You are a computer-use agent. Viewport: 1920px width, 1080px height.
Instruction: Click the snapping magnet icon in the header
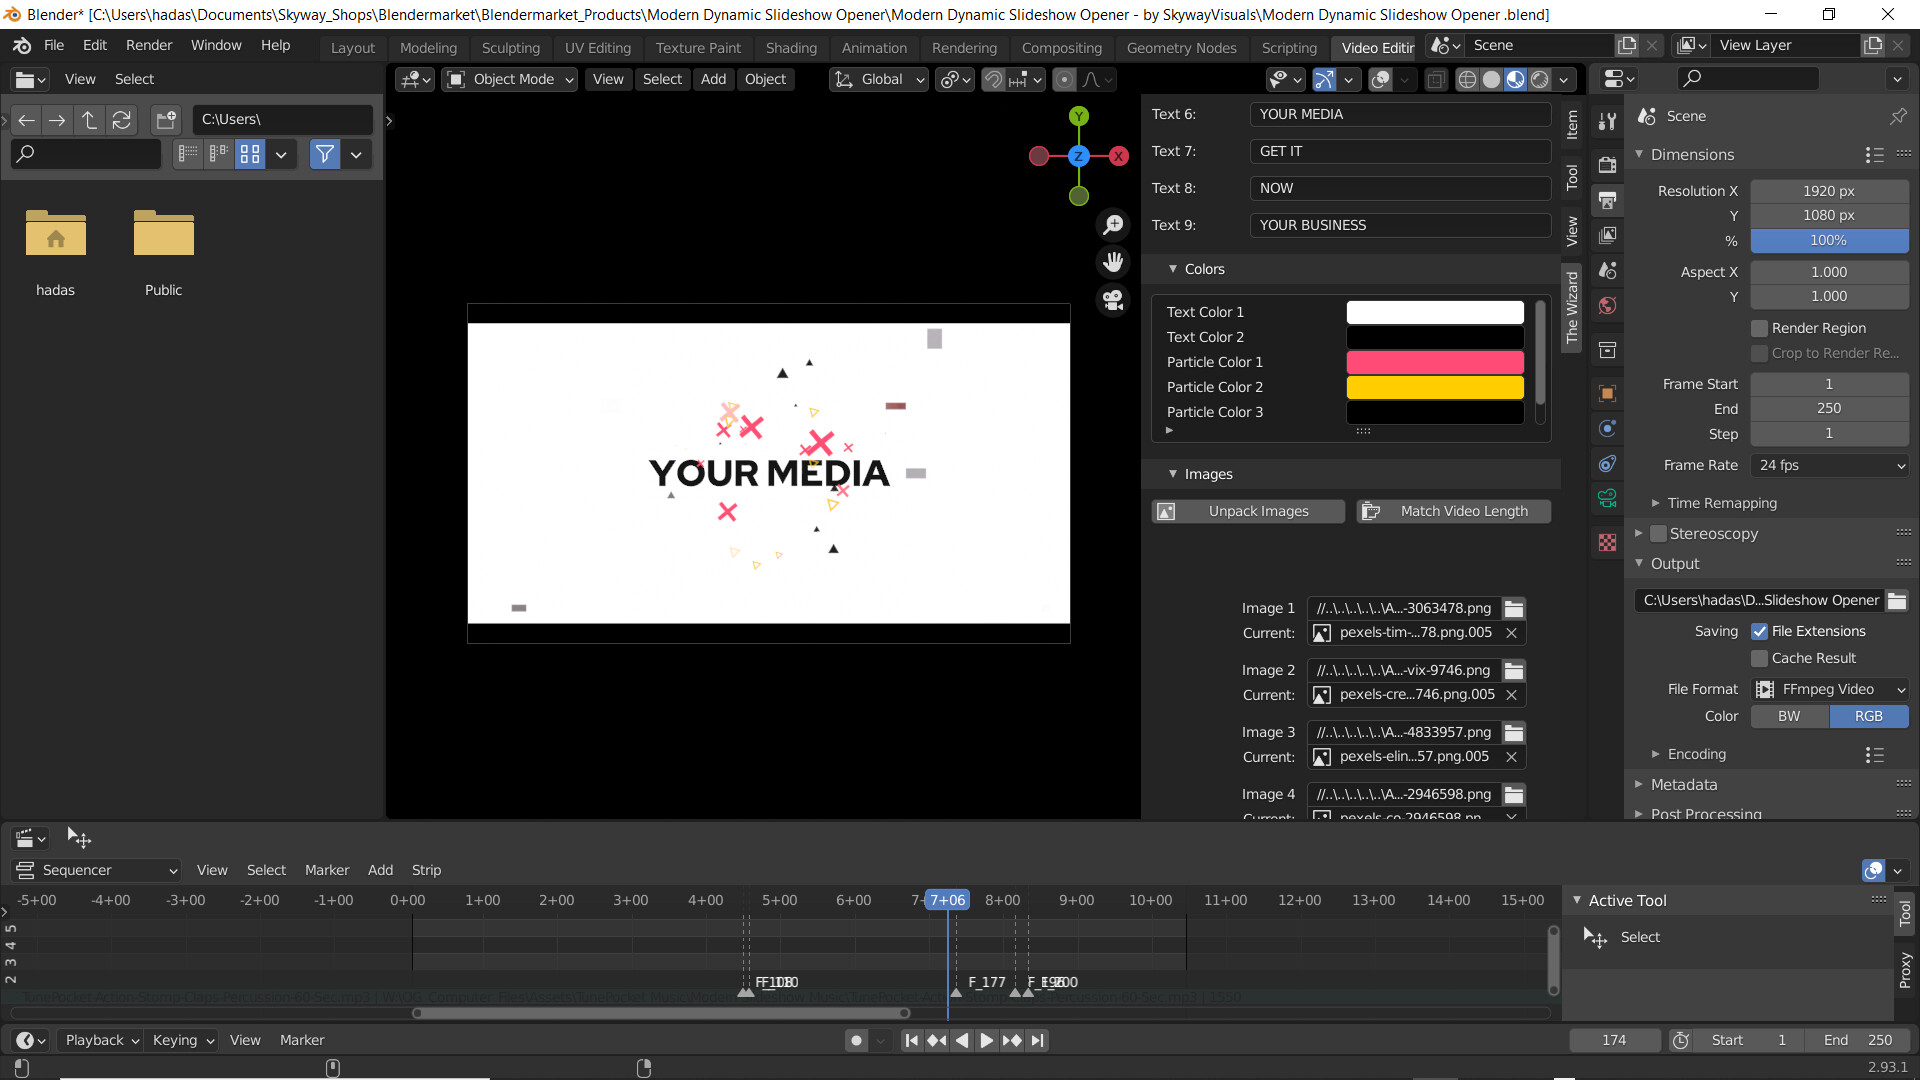pyautogui.click(x=994, y=79)
